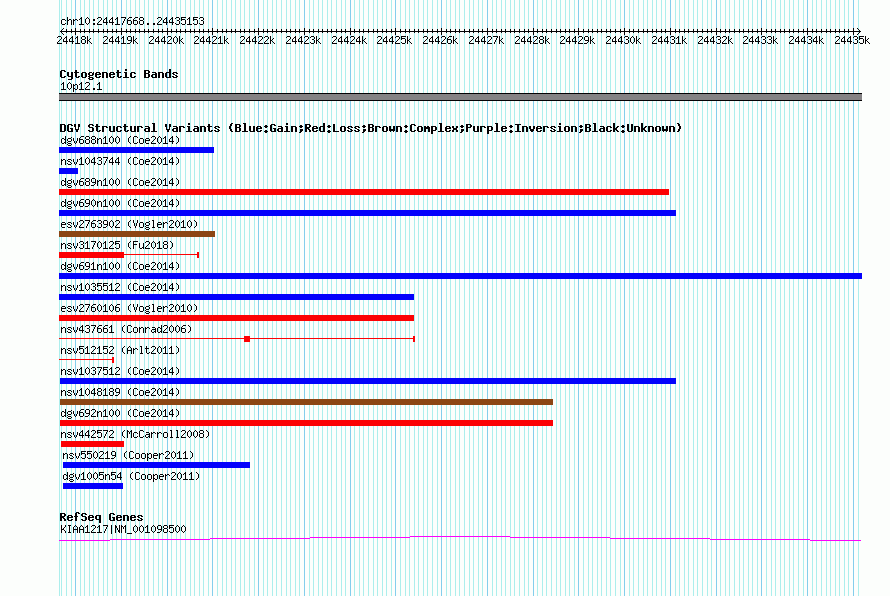Click the 10p12.1 band label
This screenshot has height=596, width=890.
click(x=81, y=86)
